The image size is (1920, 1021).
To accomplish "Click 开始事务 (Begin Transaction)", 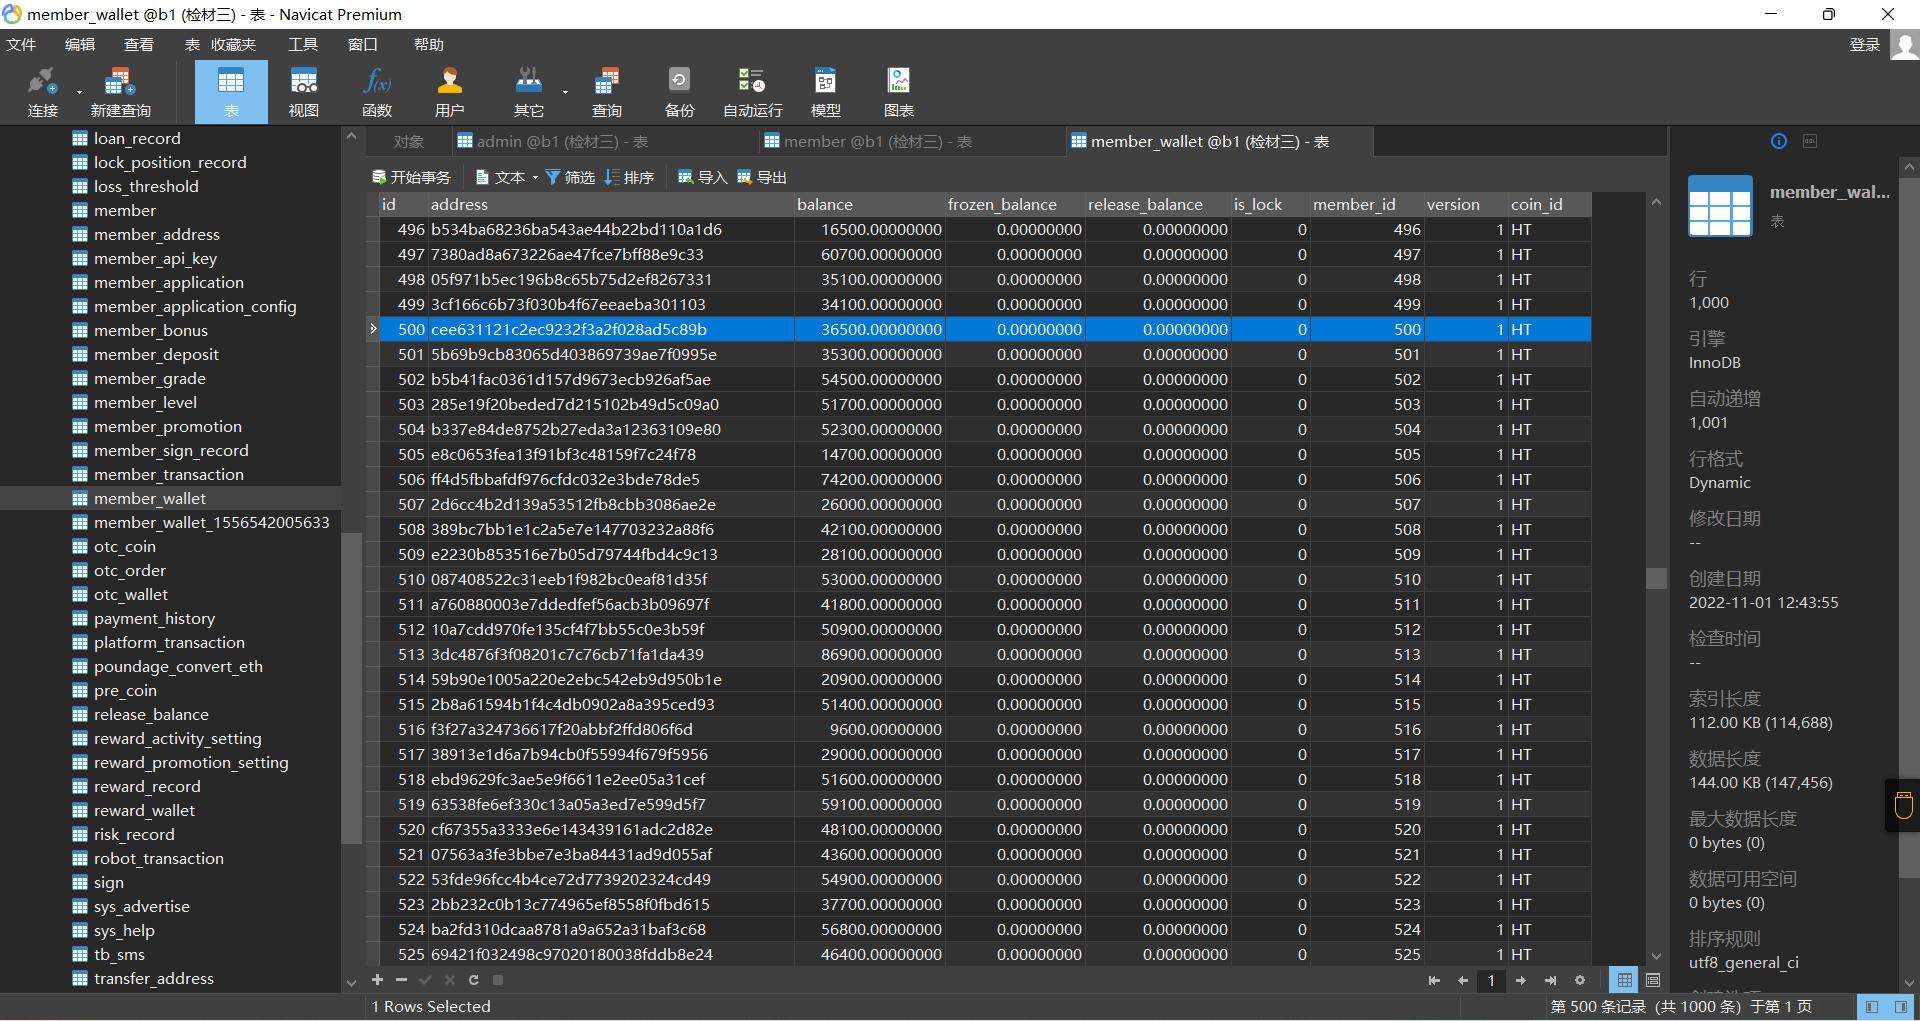I will pyautogui.click(x=412, y=177).
